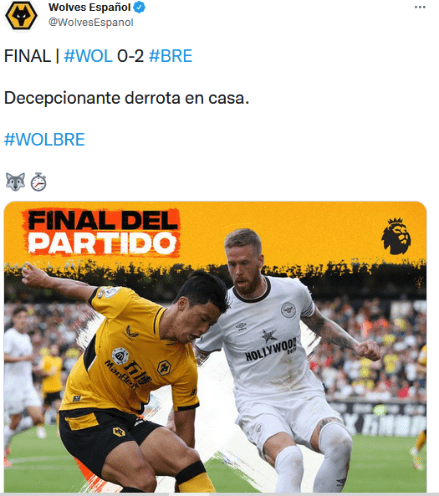
Task: Follow the #WOL hashtag
Action: click(88, 56)
